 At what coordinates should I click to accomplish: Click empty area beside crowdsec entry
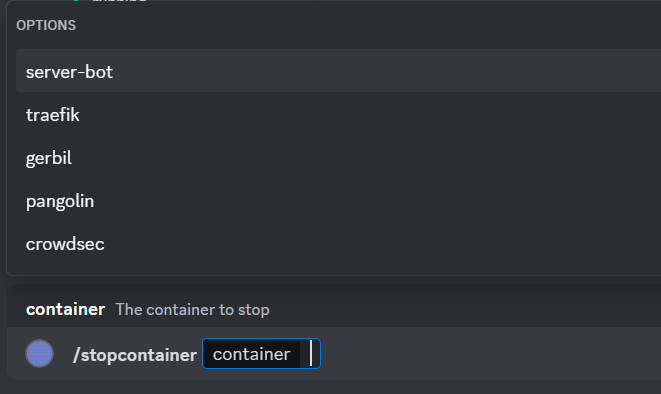(379, 244)
